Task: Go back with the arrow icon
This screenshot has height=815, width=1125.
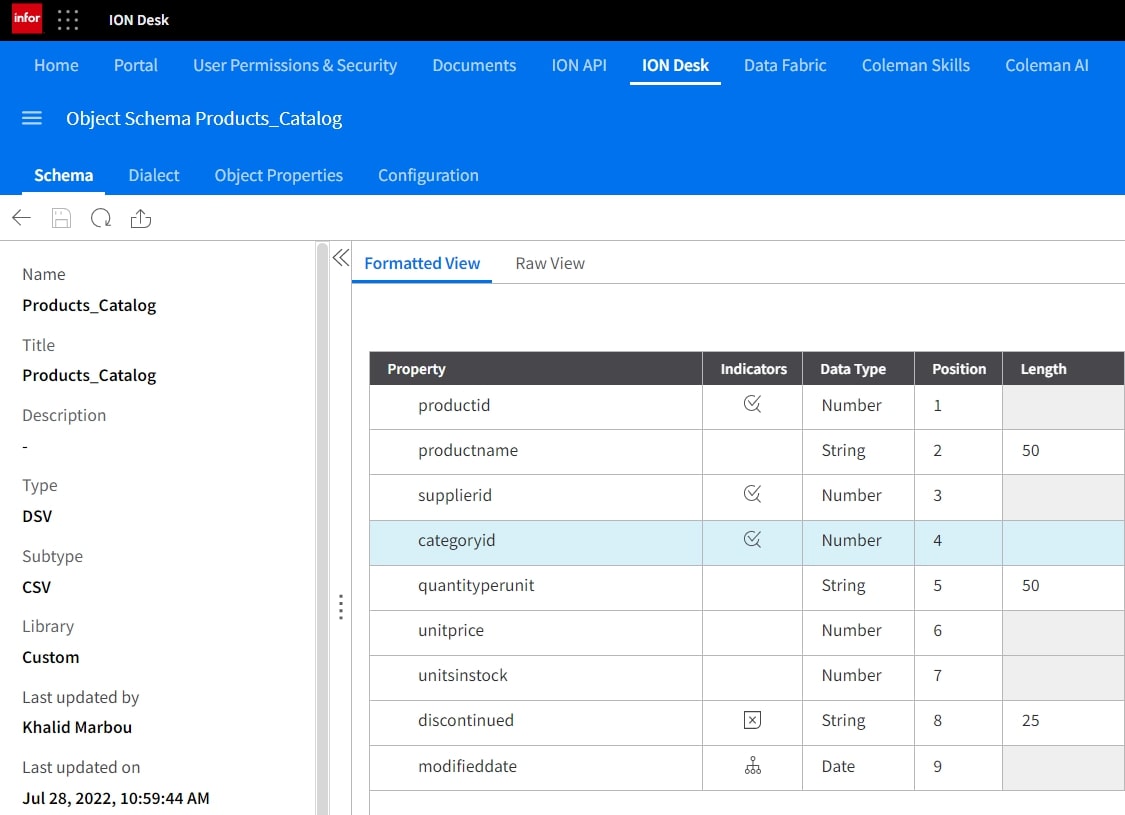Action: [x=22, y=218]
